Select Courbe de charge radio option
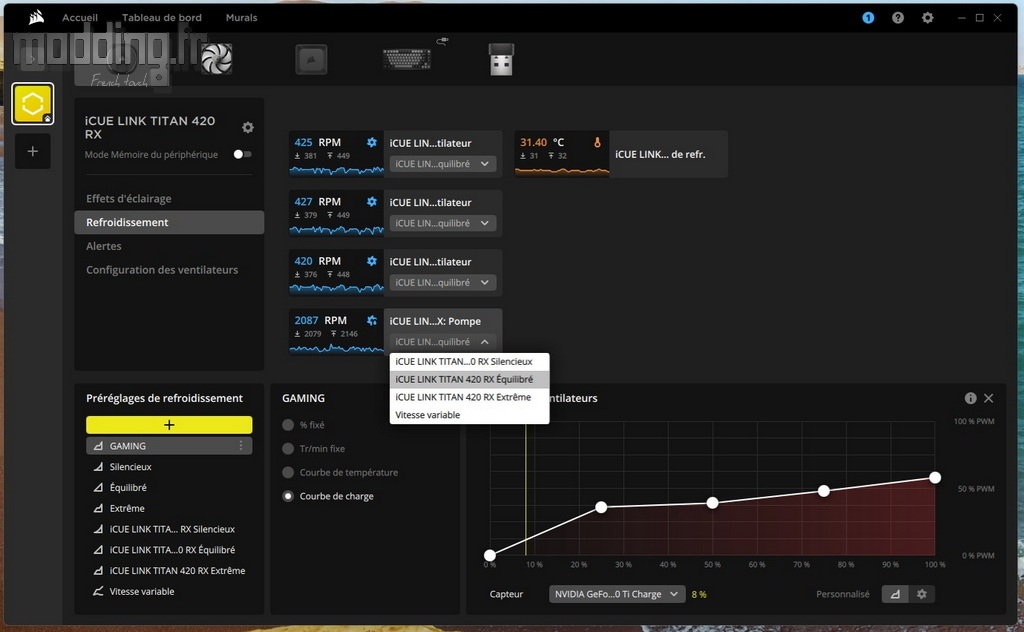Image resolution: width=1024 pixels, height=632 pixels. [288, 496]
